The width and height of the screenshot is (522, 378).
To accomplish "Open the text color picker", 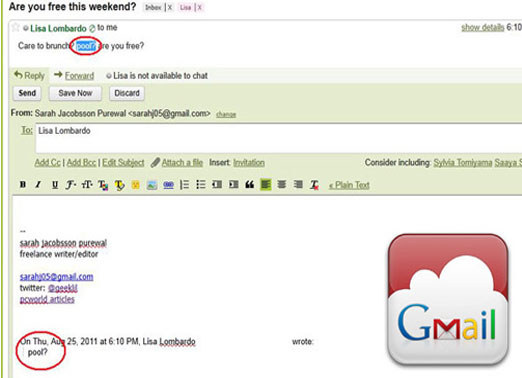I will tap(103, 185).
